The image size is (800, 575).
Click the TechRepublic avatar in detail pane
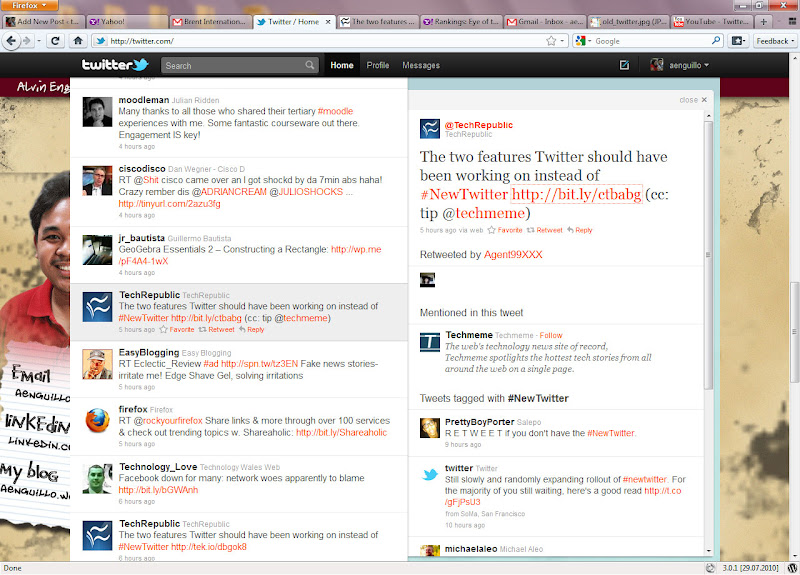(430, 129)
